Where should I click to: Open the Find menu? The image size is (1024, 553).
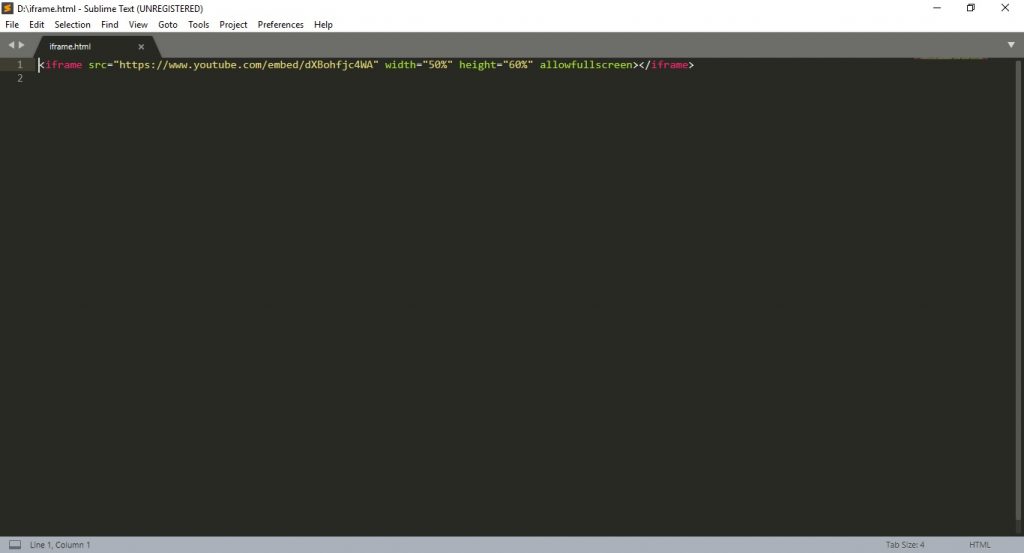tap(110, 25)
